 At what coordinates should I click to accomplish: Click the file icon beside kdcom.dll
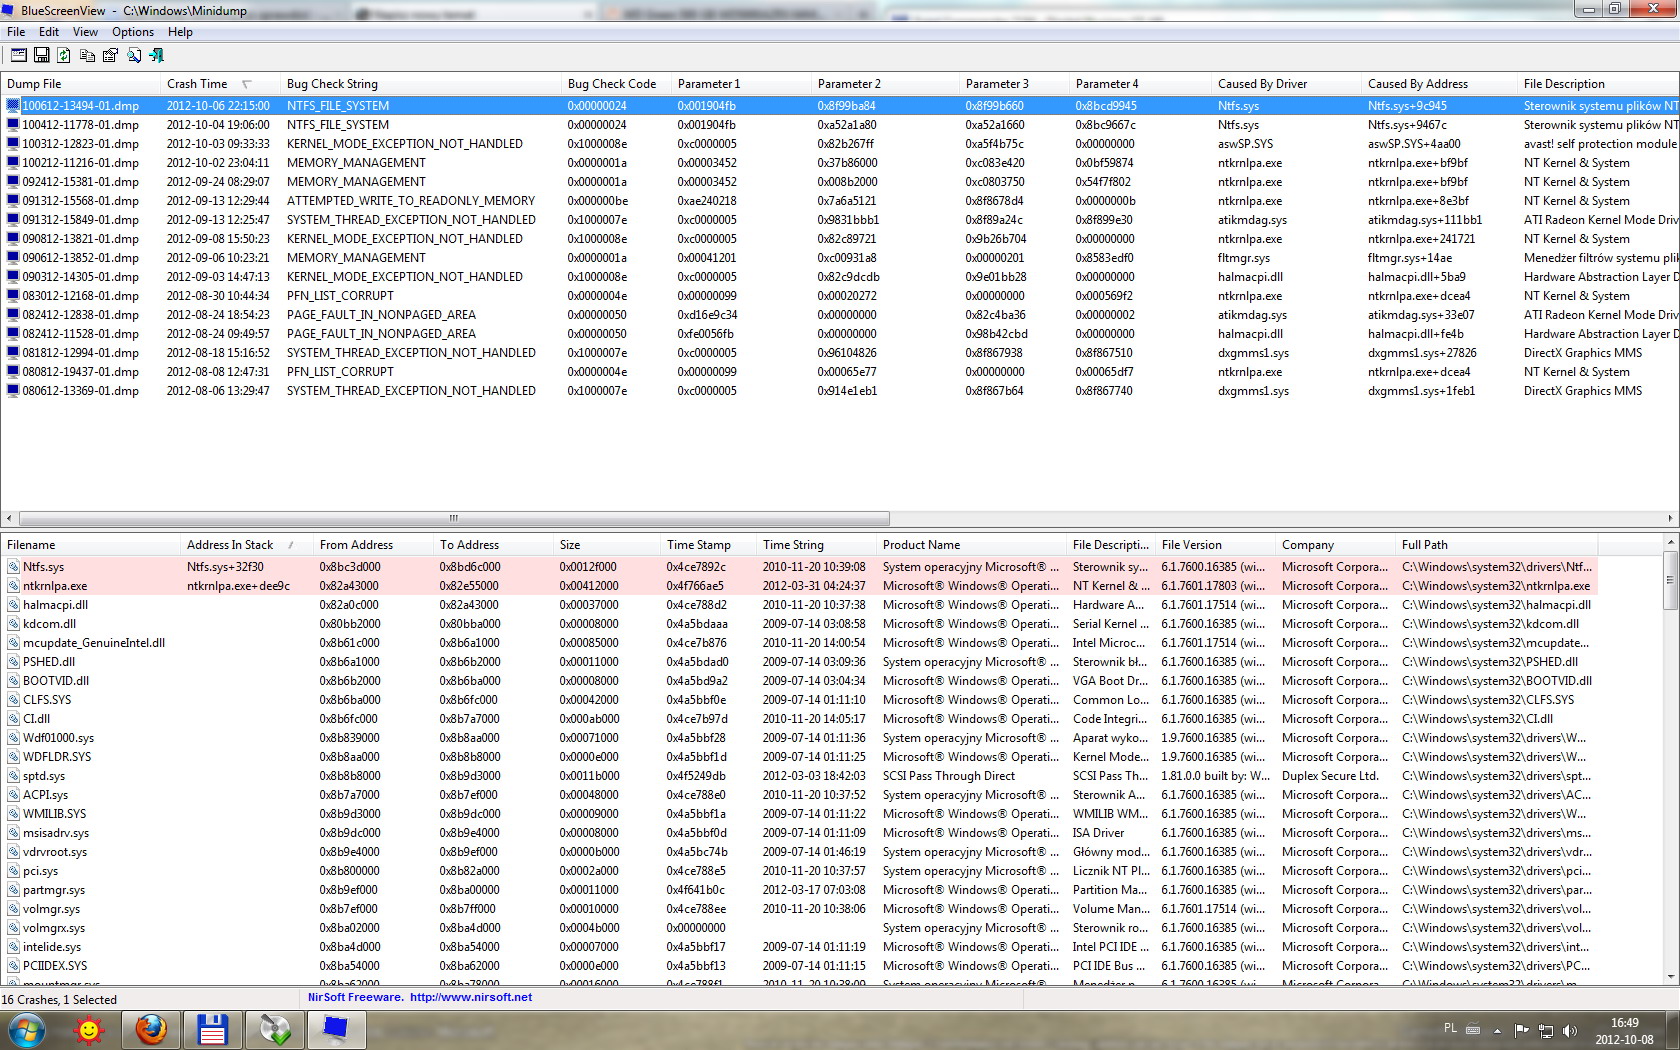(13, 624)
